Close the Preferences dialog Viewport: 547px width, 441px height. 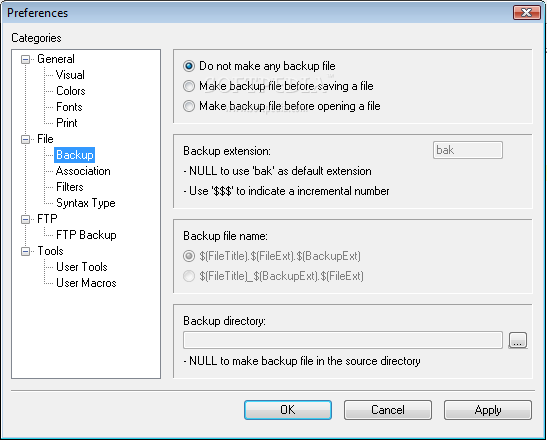pyautogui.click(x=526, y=13)
